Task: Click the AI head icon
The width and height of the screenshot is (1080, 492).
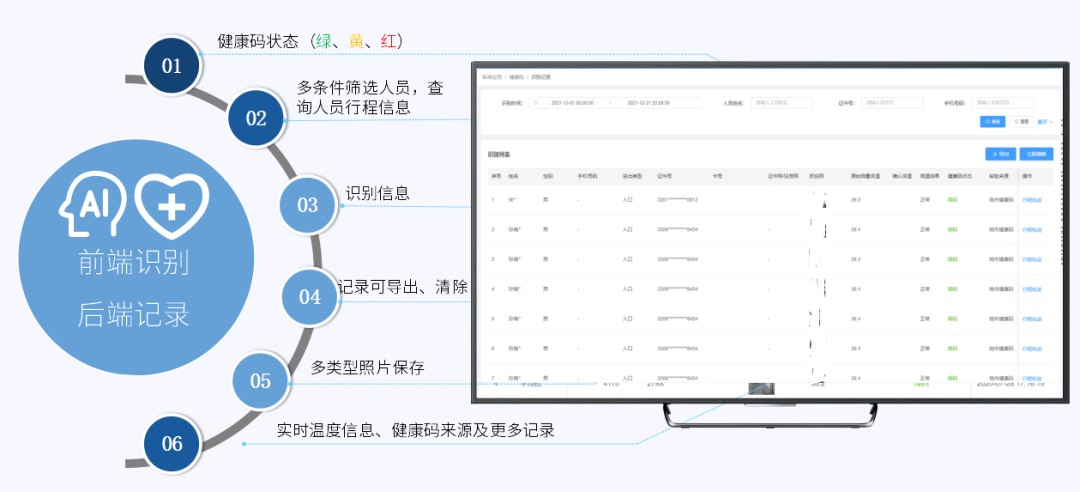Action: 92,203
